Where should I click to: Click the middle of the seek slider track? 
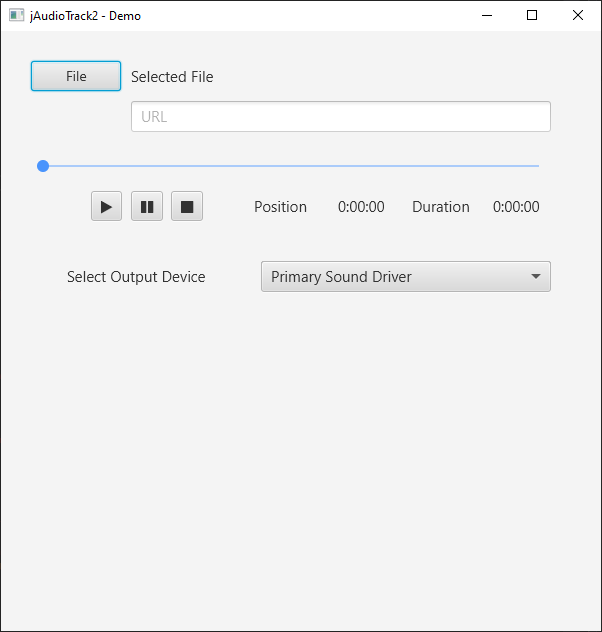click(x=291, y=166)
